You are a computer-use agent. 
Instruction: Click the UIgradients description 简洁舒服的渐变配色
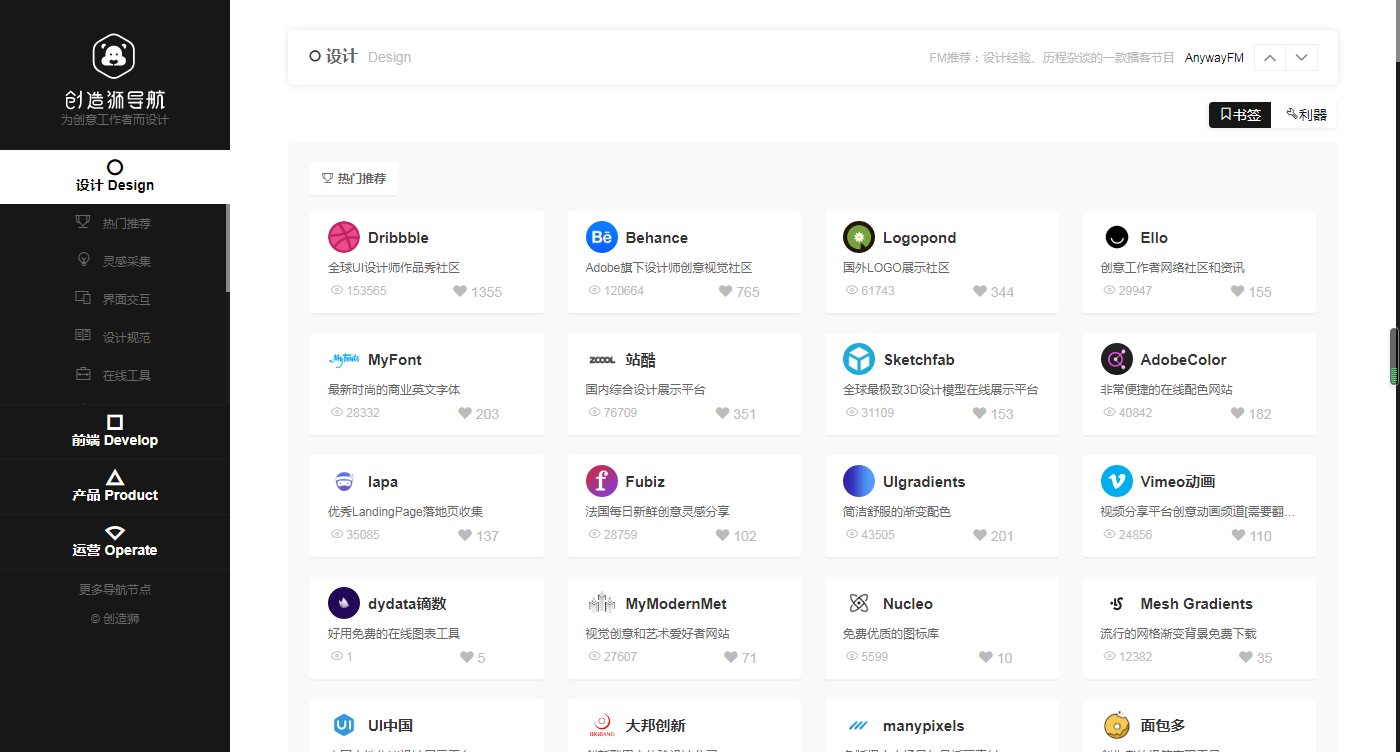896,511
